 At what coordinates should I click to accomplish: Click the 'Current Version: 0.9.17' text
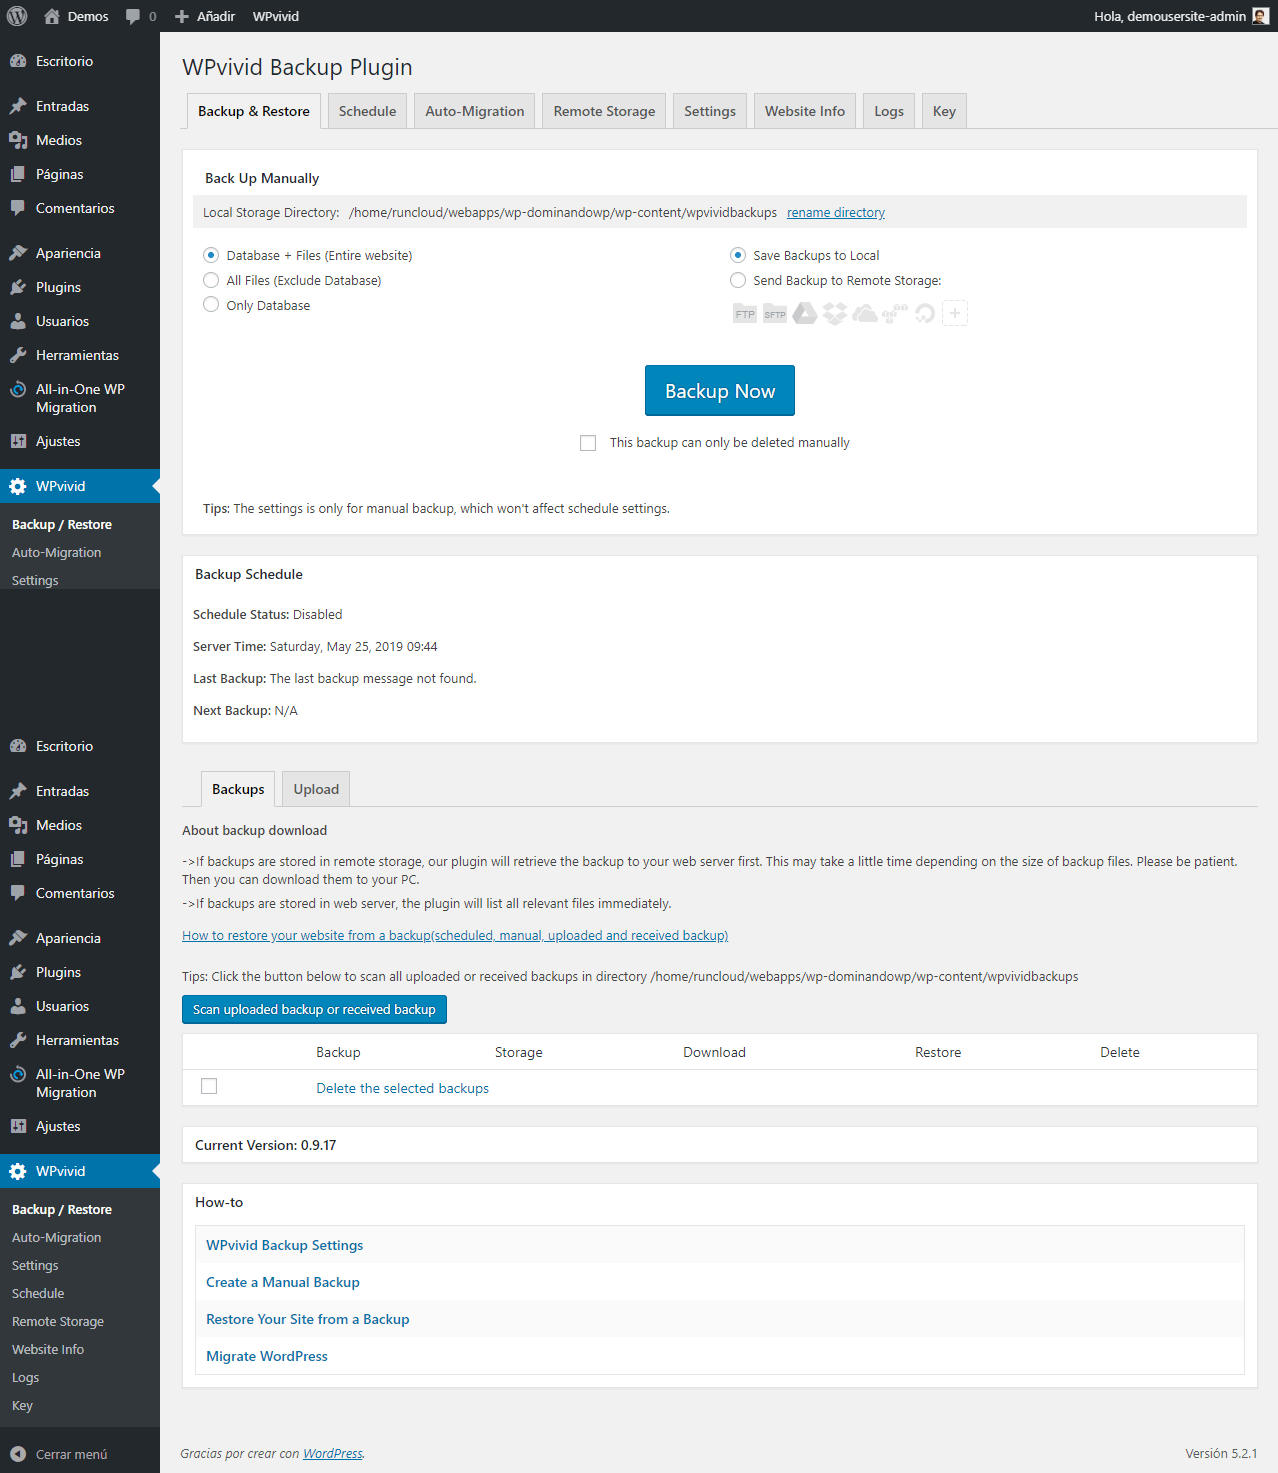click(265, 1145)
